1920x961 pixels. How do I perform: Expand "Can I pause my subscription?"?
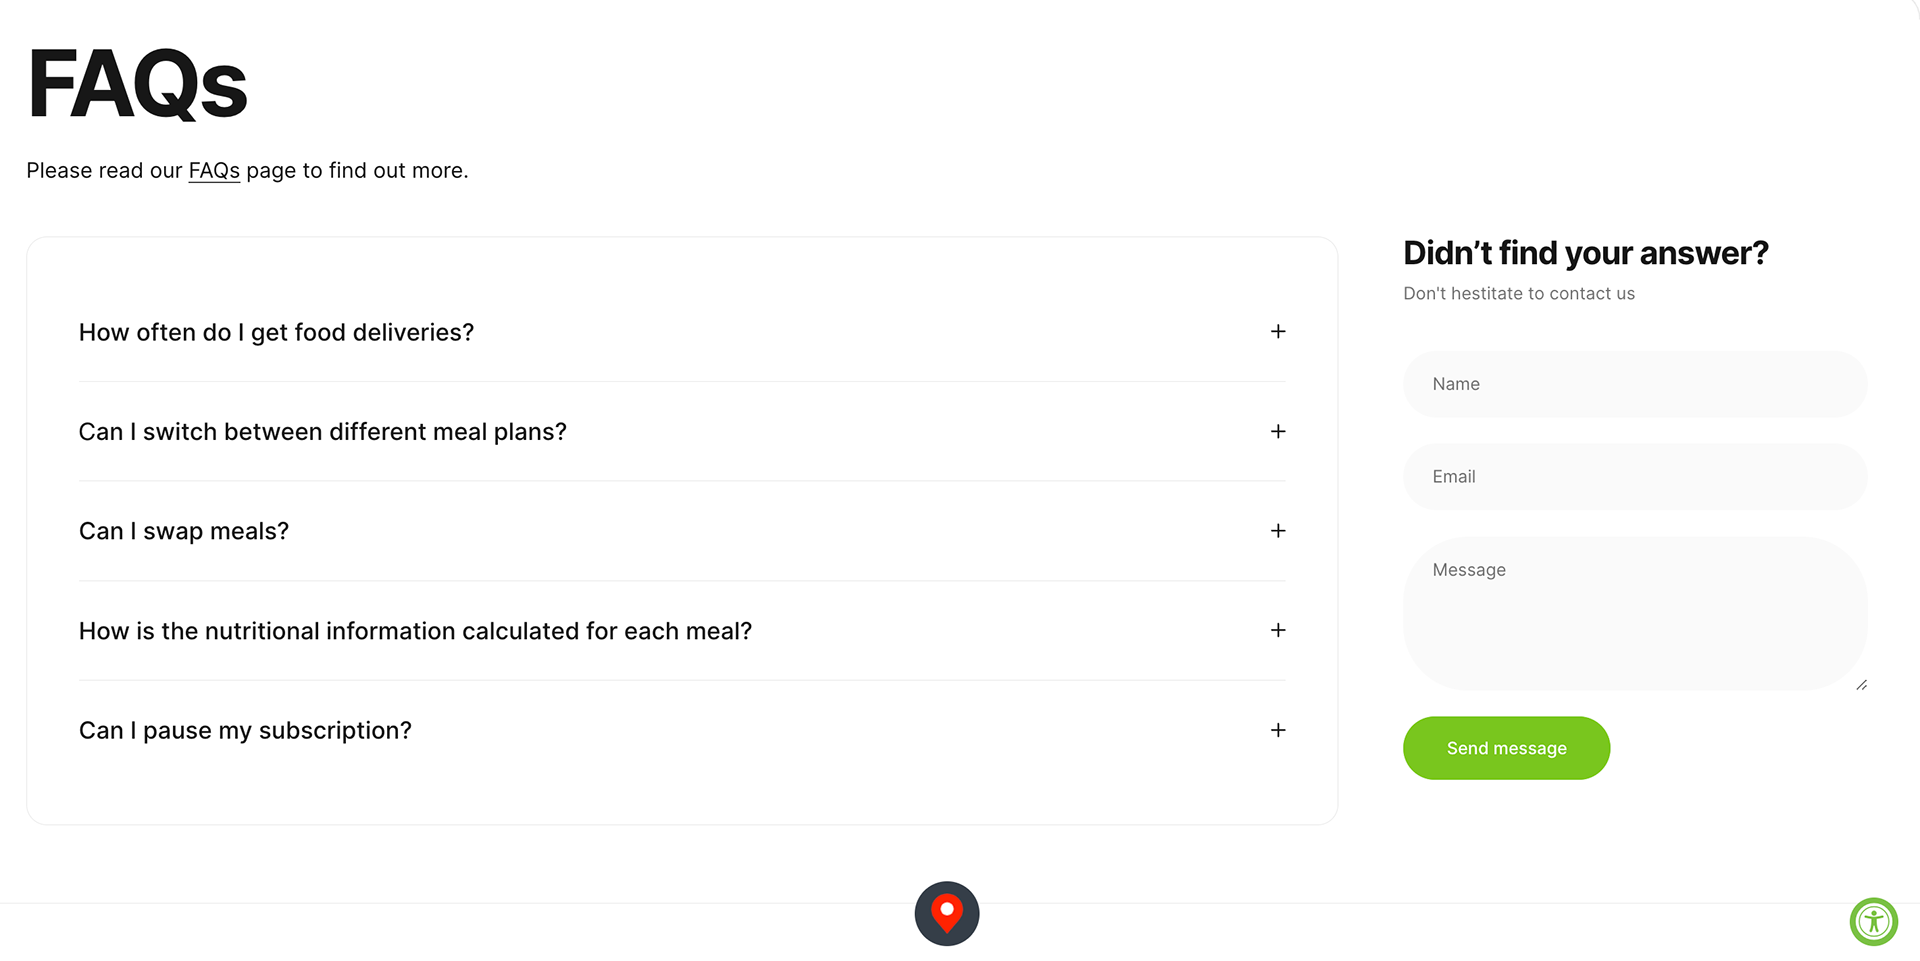tap(682, 731)
